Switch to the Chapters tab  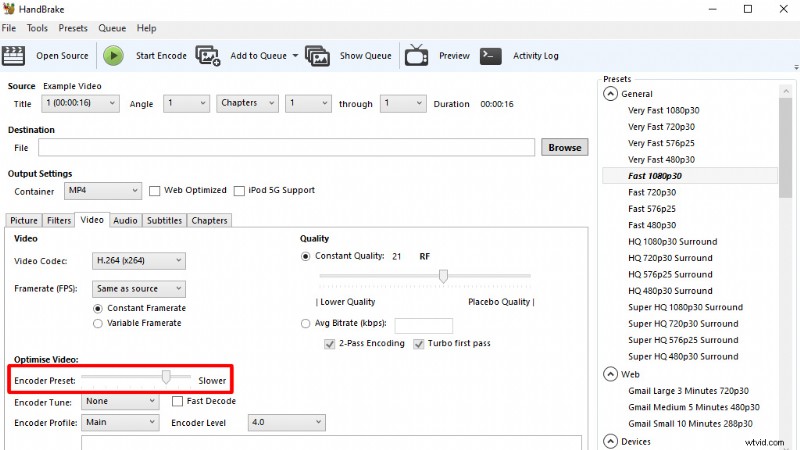click(209, 220)
